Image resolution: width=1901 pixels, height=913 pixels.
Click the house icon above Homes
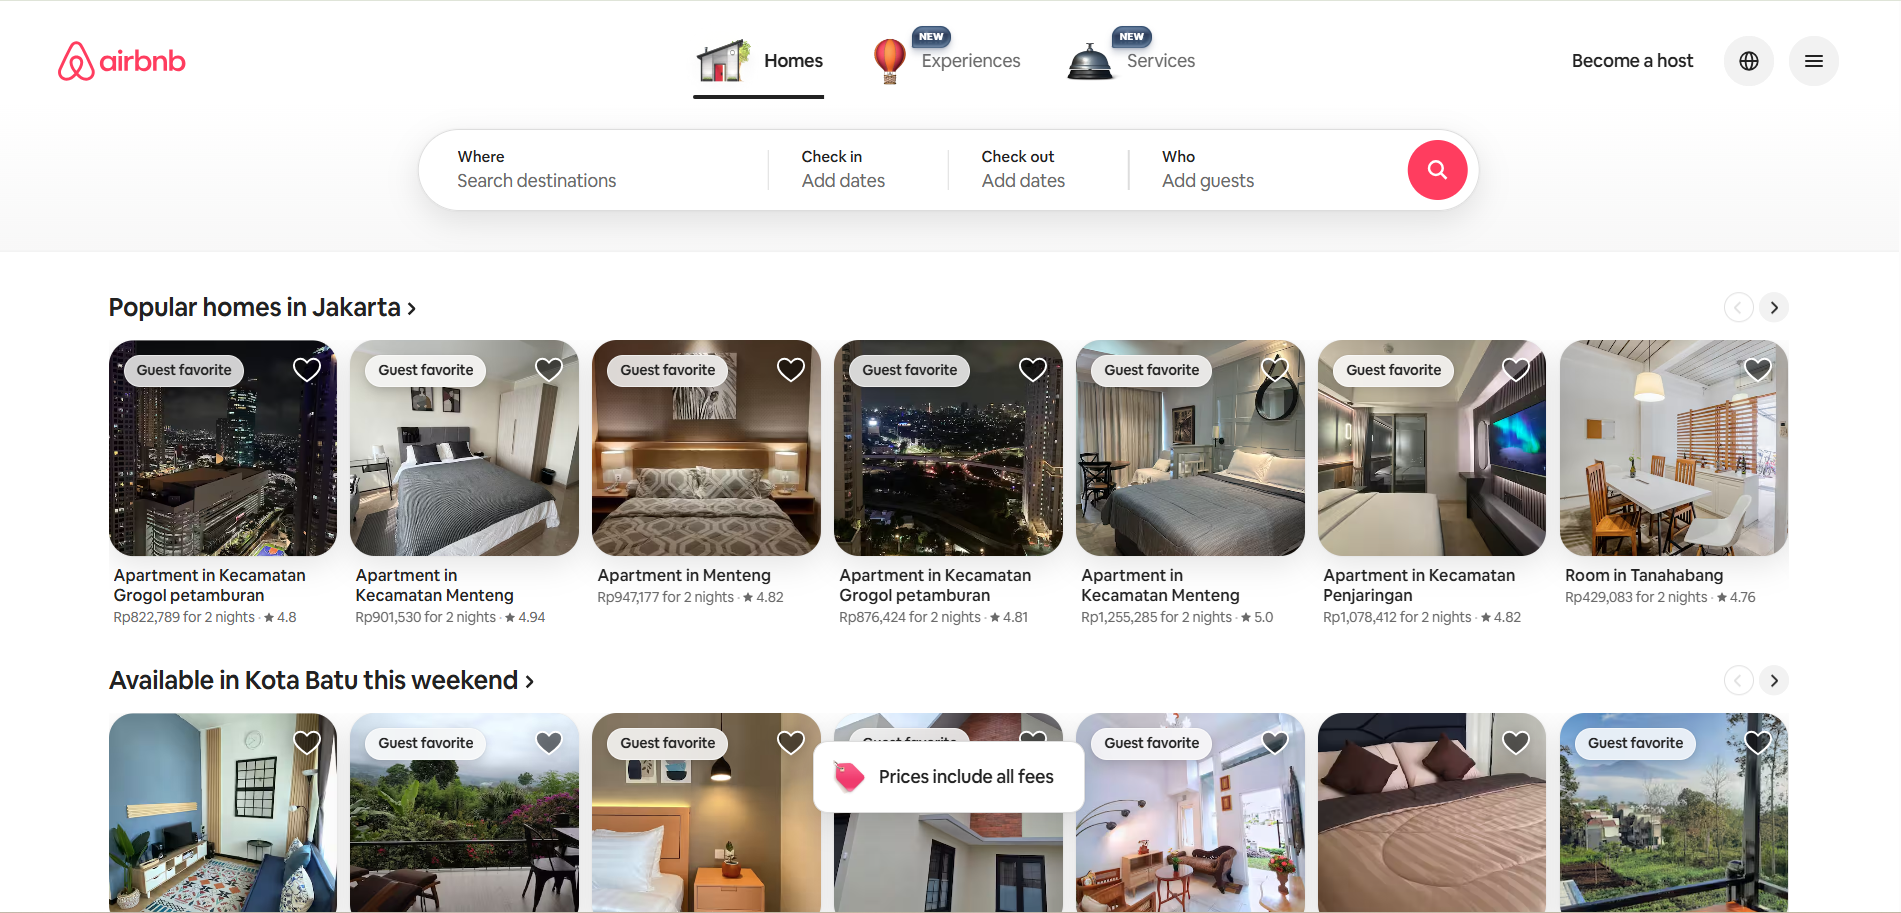(x=722, y=58)
